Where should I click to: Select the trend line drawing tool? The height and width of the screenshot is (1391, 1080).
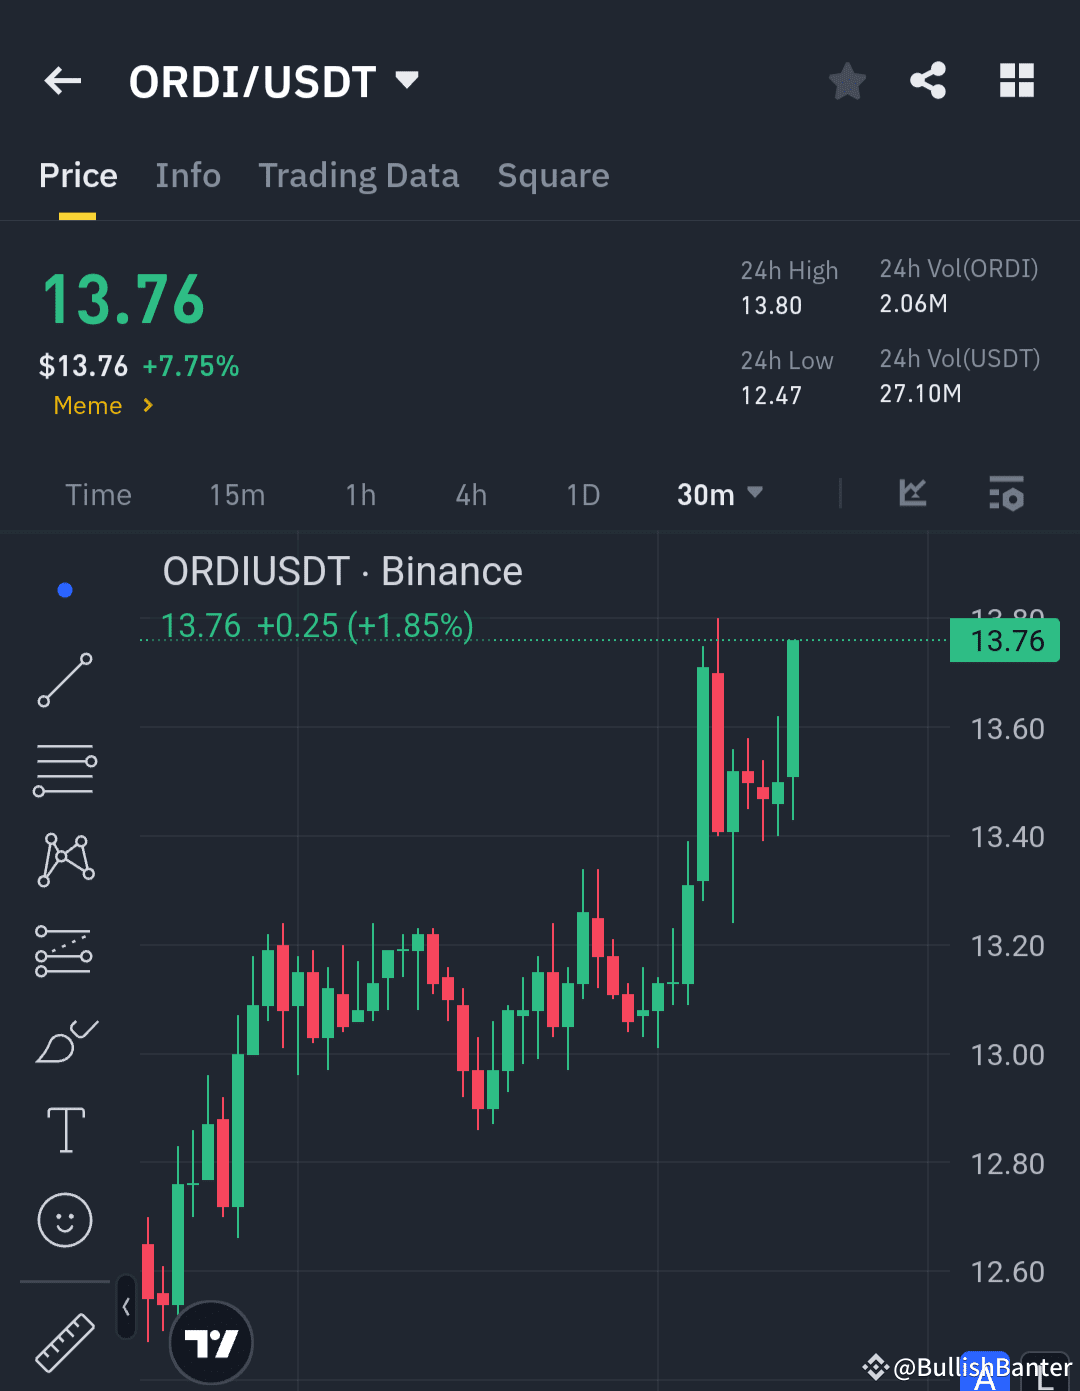64,681
